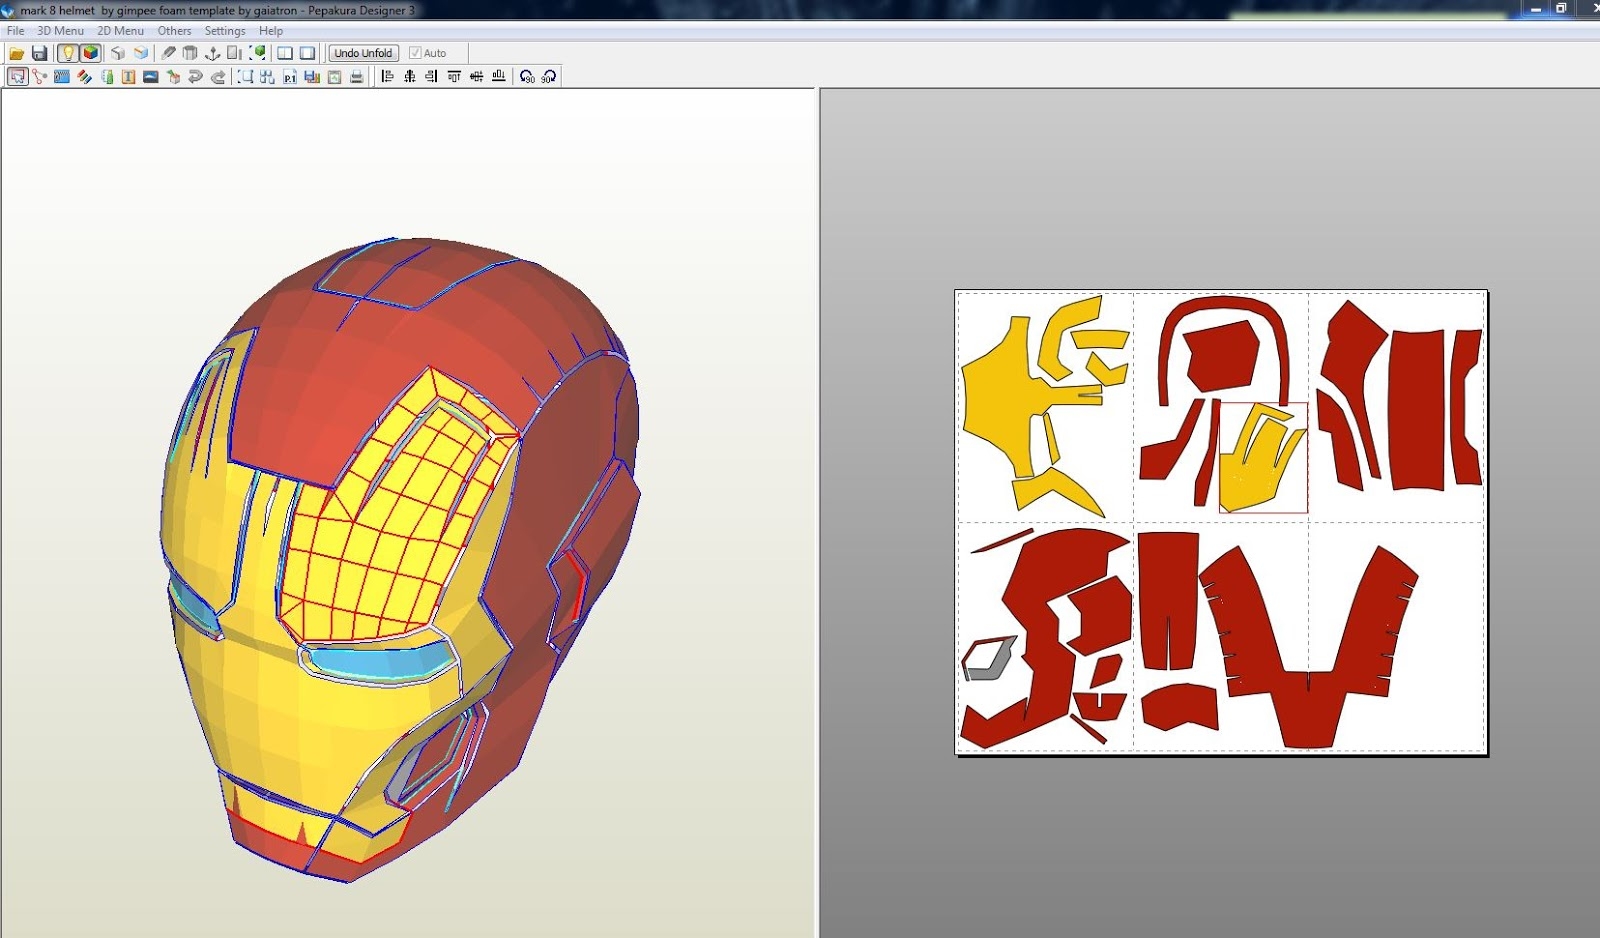Click the undo arrow icon
Viewport: 1600px width, 938px height.
[195, 76]
